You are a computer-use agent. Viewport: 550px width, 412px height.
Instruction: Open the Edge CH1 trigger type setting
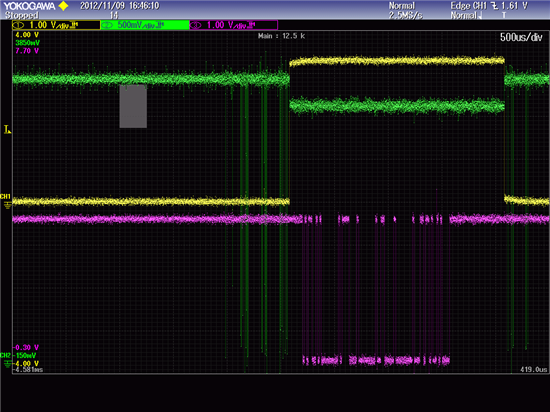click(469, 6)
